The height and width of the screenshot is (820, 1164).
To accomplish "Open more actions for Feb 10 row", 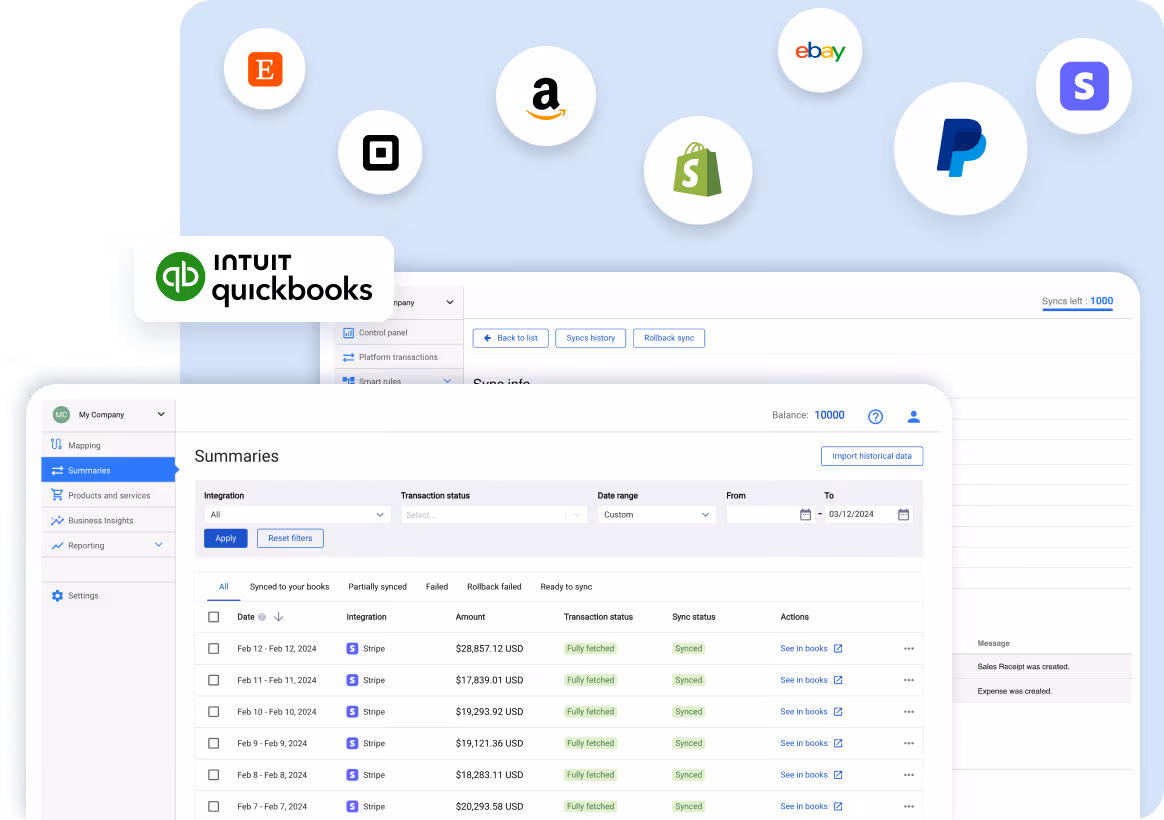I will point(909,712).
